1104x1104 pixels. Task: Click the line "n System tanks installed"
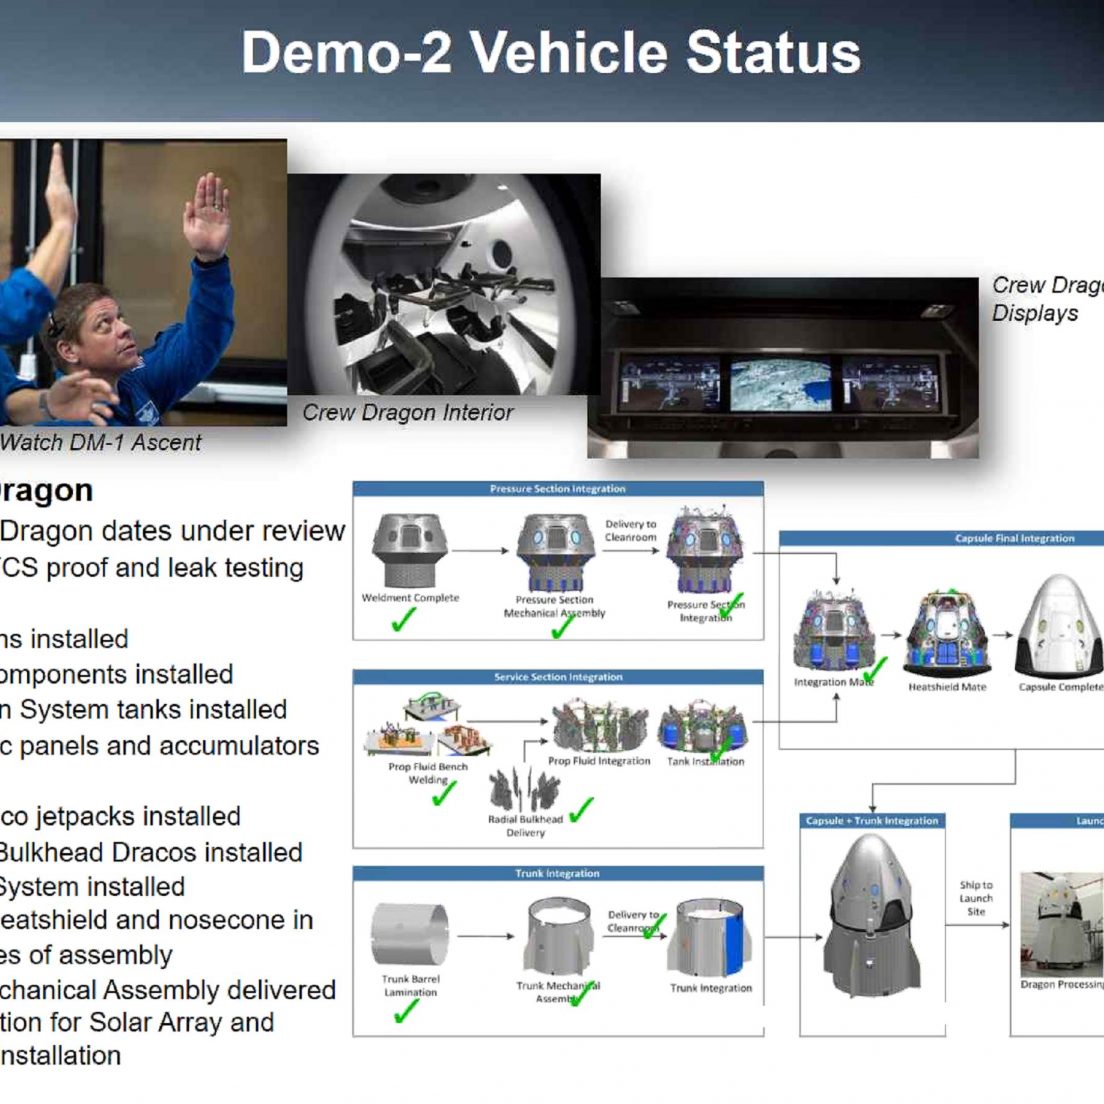[144, 710]
